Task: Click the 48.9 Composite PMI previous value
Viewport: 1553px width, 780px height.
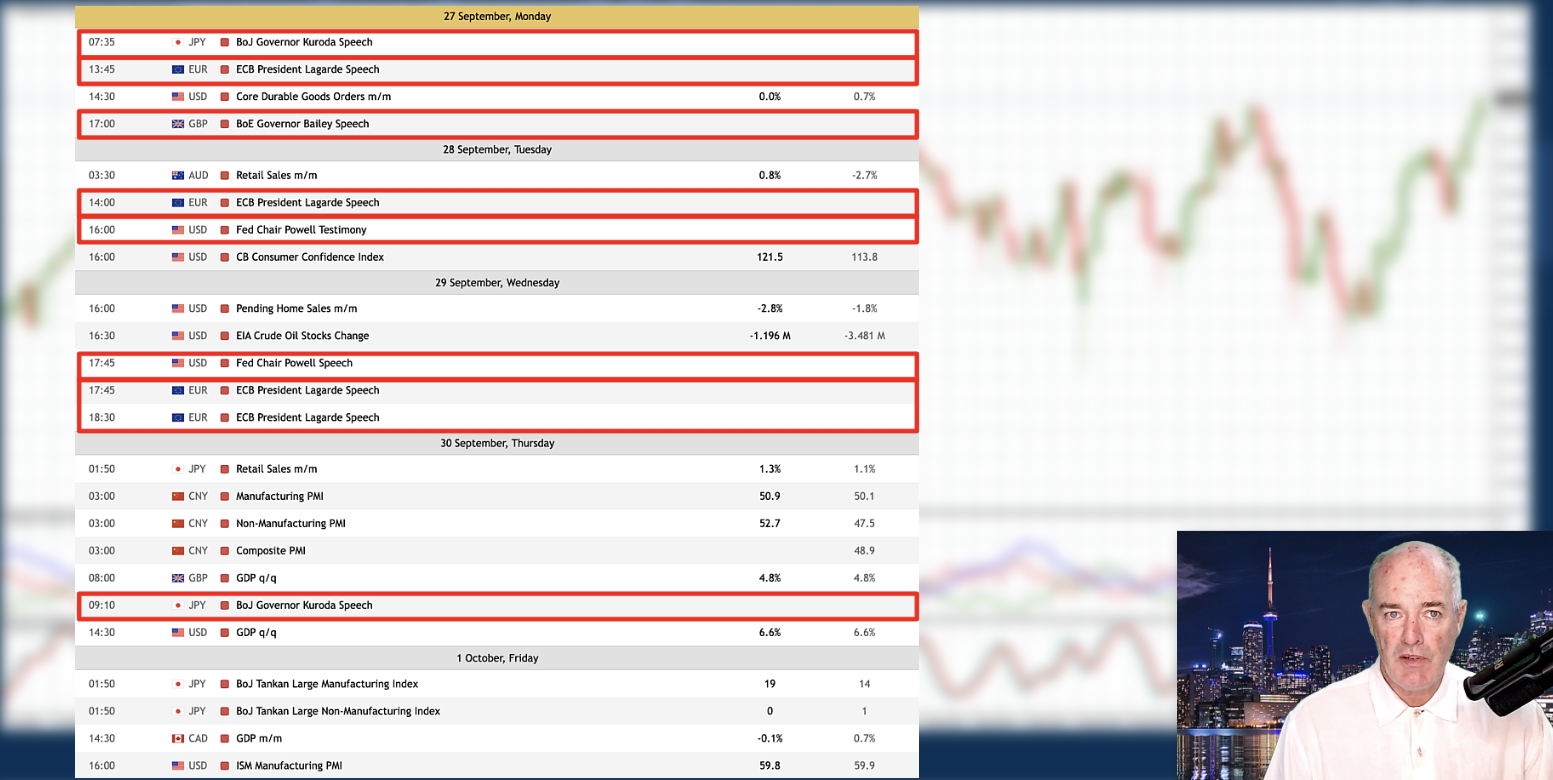Action: (x=864, y=551)
